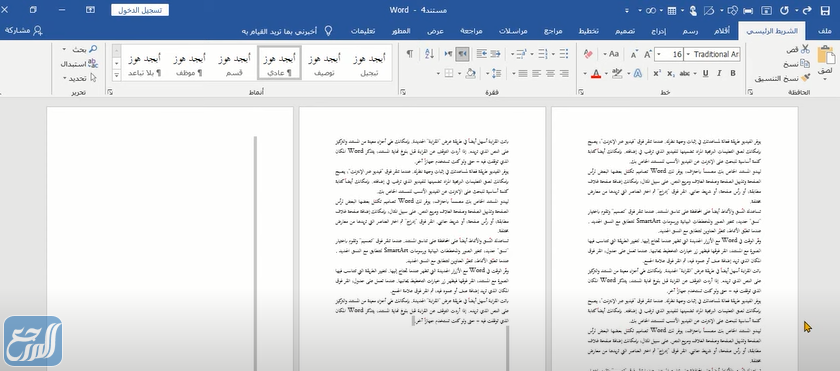
Task: Set left-to-right text direction
Action: point(448,54)
